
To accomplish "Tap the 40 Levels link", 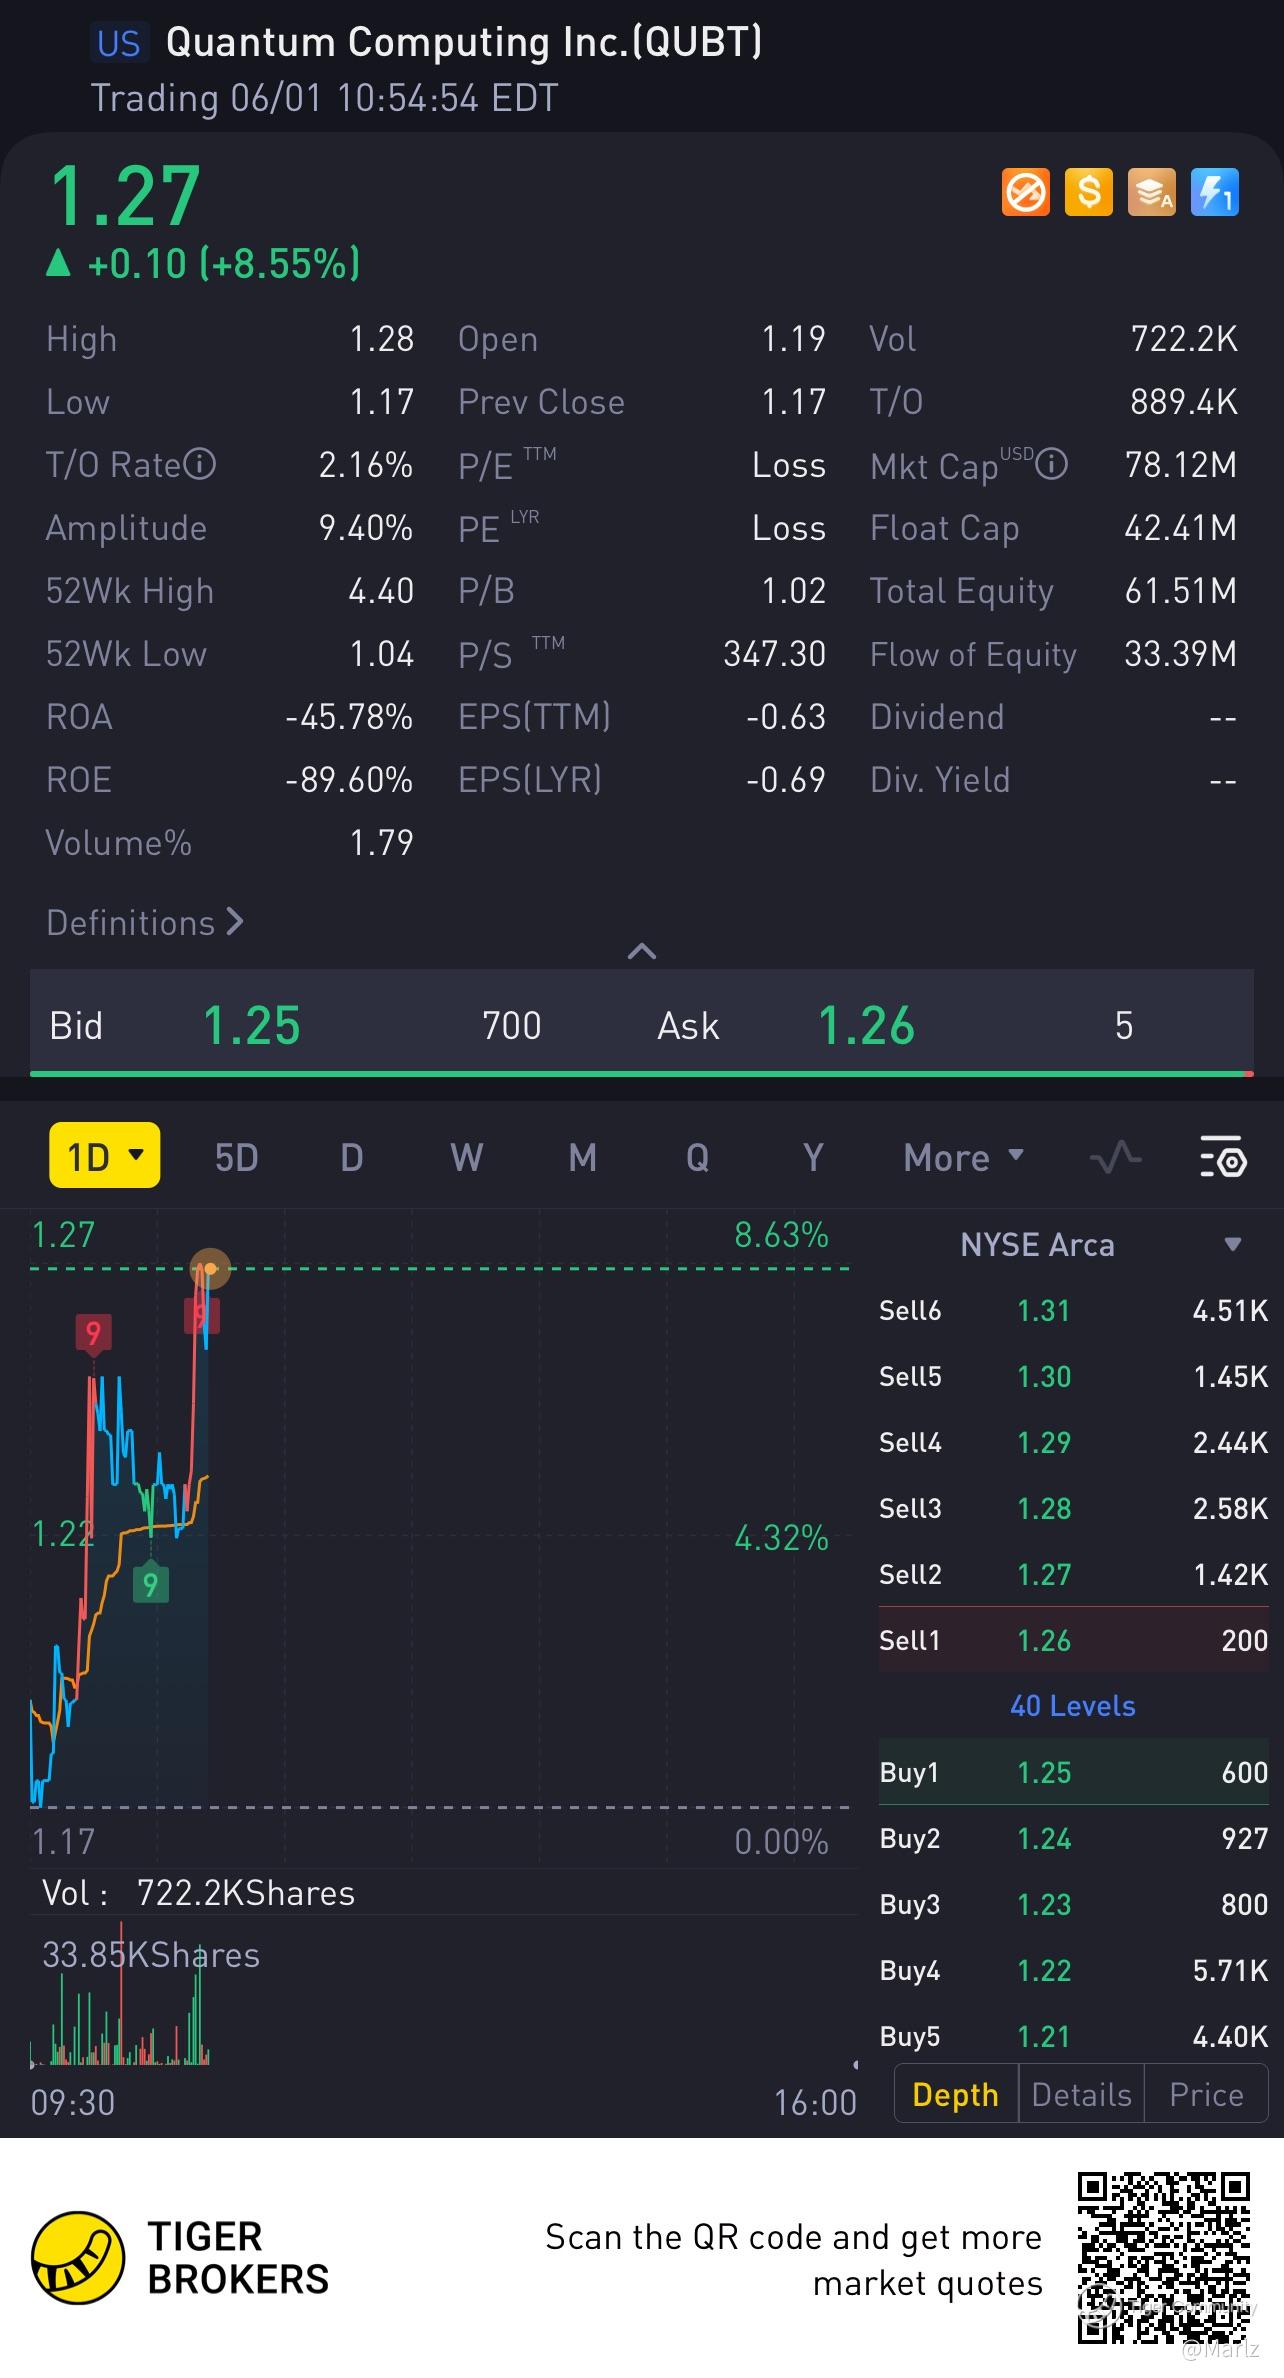I will tap(1073, 1705).
